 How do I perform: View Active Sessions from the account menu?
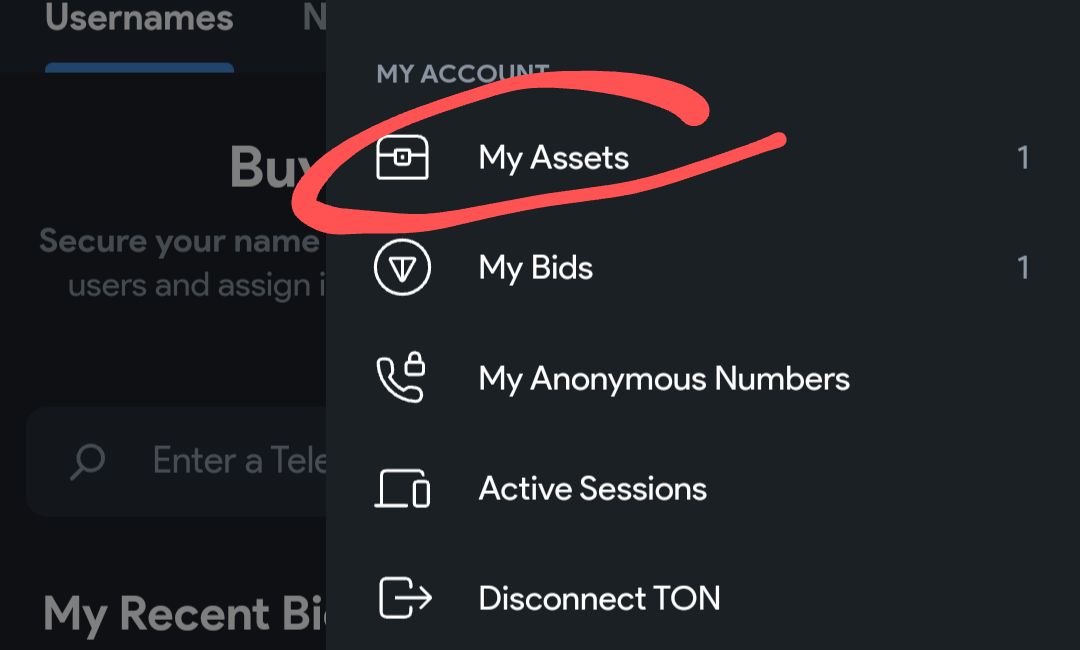[593, 489]
